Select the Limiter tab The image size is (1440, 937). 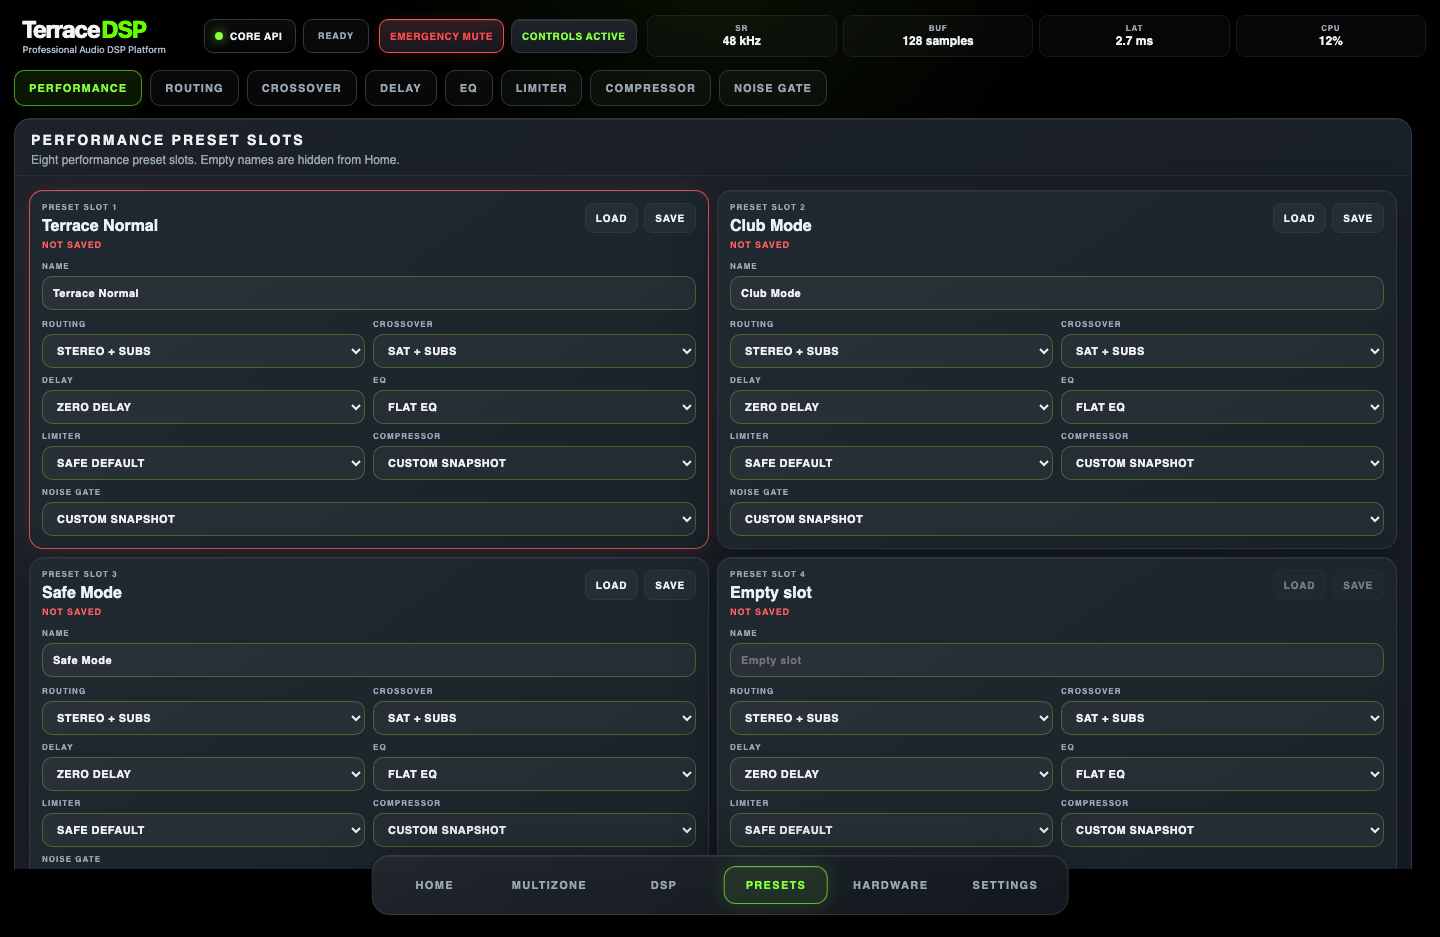[x=541, y=88]
